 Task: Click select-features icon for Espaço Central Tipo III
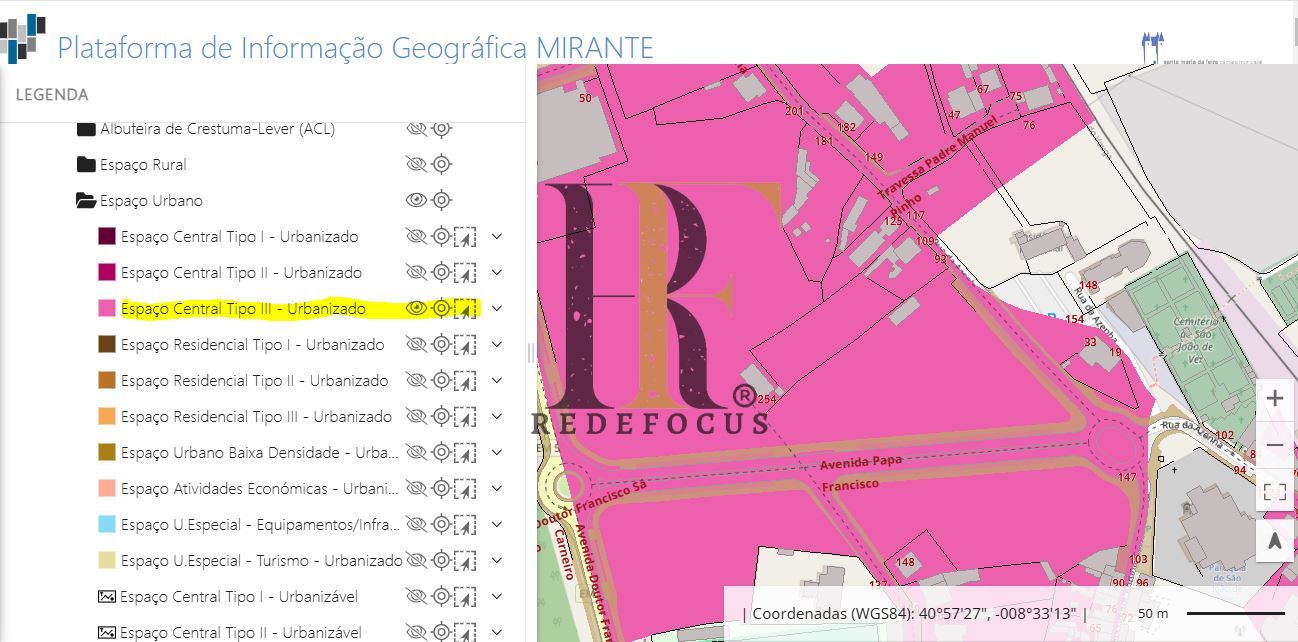point(465,309)
